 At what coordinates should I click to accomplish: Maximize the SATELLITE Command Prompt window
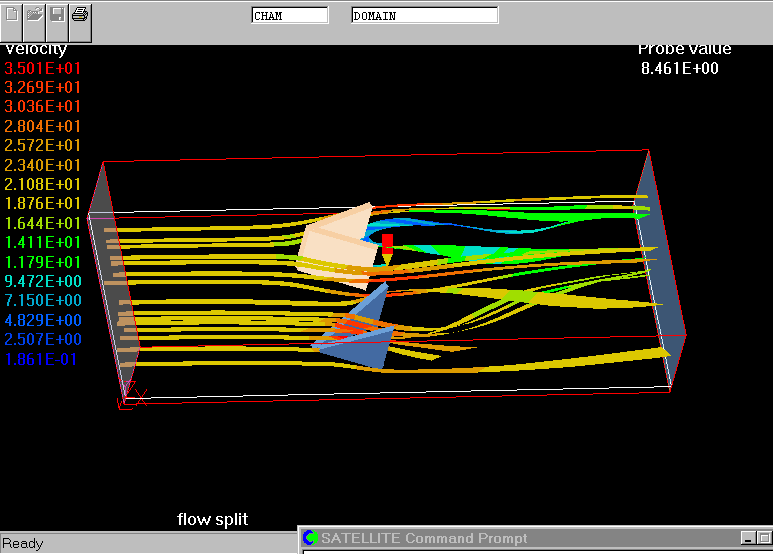[764, 539]
